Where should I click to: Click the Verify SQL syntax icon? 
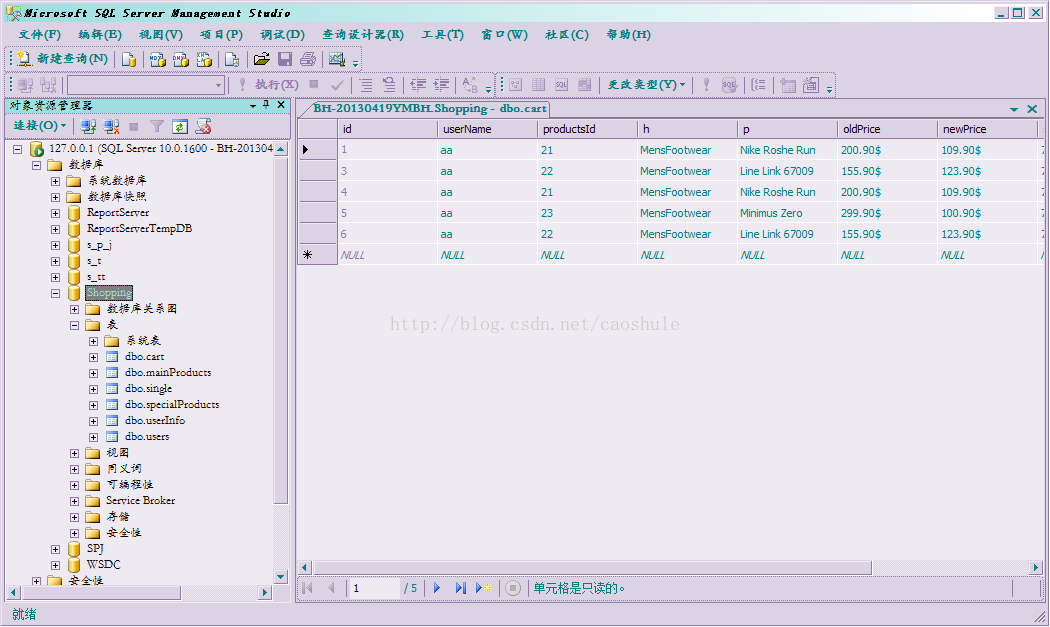(x=729, y=85)
